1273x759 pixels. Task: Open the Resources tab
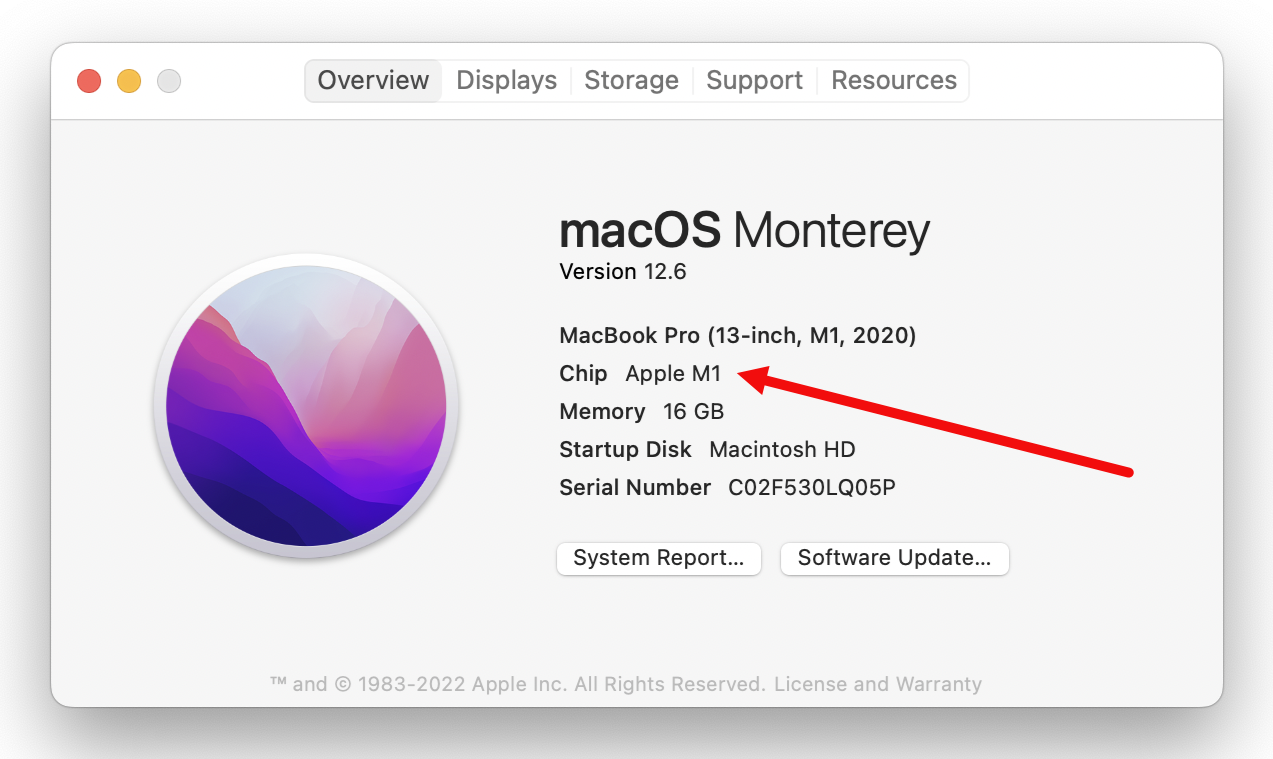coord(893,80)
